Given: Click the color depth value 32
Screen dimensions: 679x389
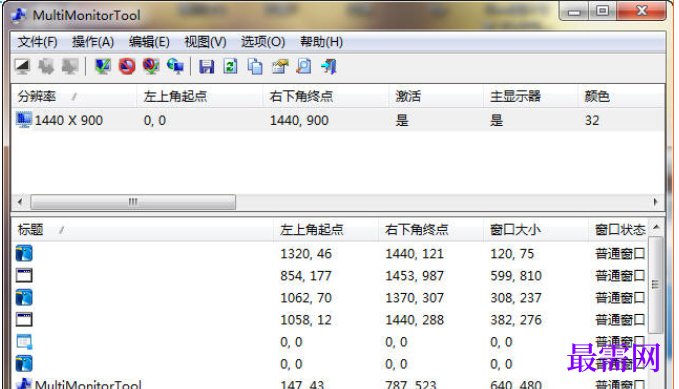Looking at the screenshot, I should [x=592, y=120].
